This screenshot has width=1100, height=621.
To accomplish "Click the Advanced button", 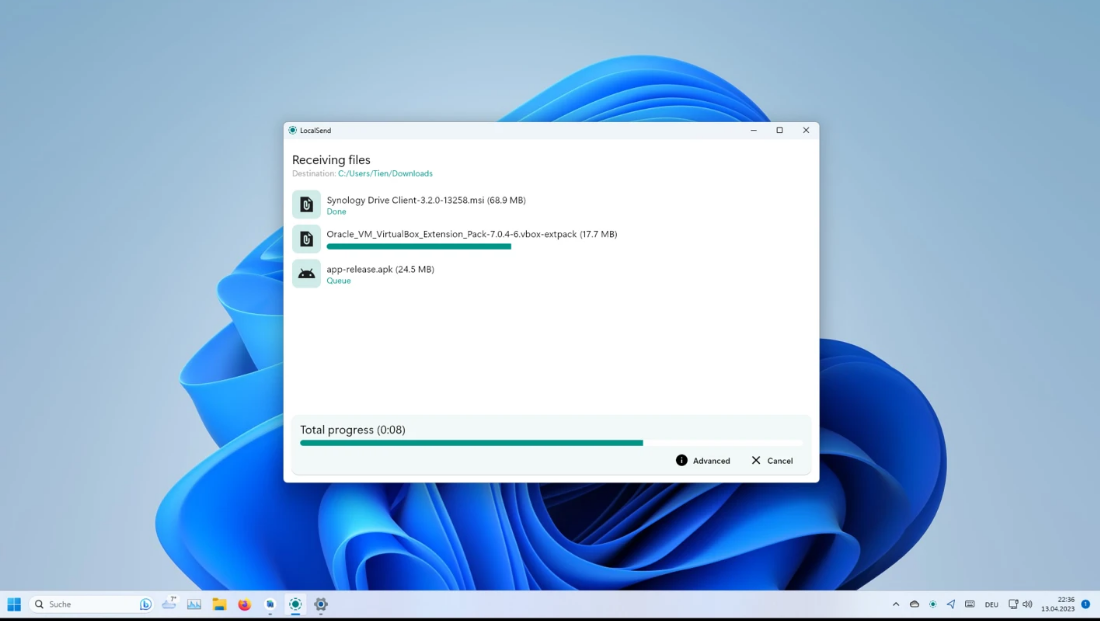I will pyautogui.click(x=703, y=460).
